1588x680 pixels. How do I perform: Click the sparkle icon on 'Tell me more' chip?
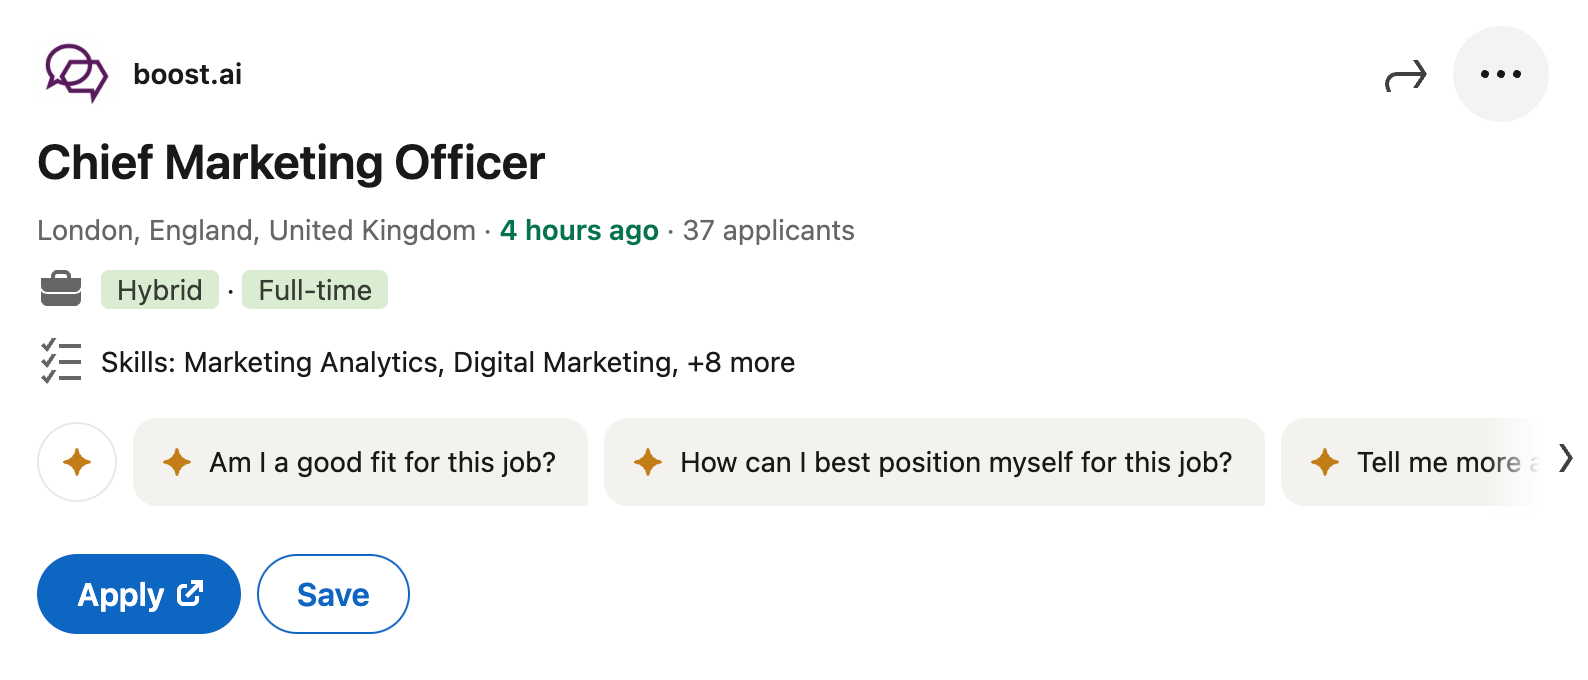(1323, 462)
